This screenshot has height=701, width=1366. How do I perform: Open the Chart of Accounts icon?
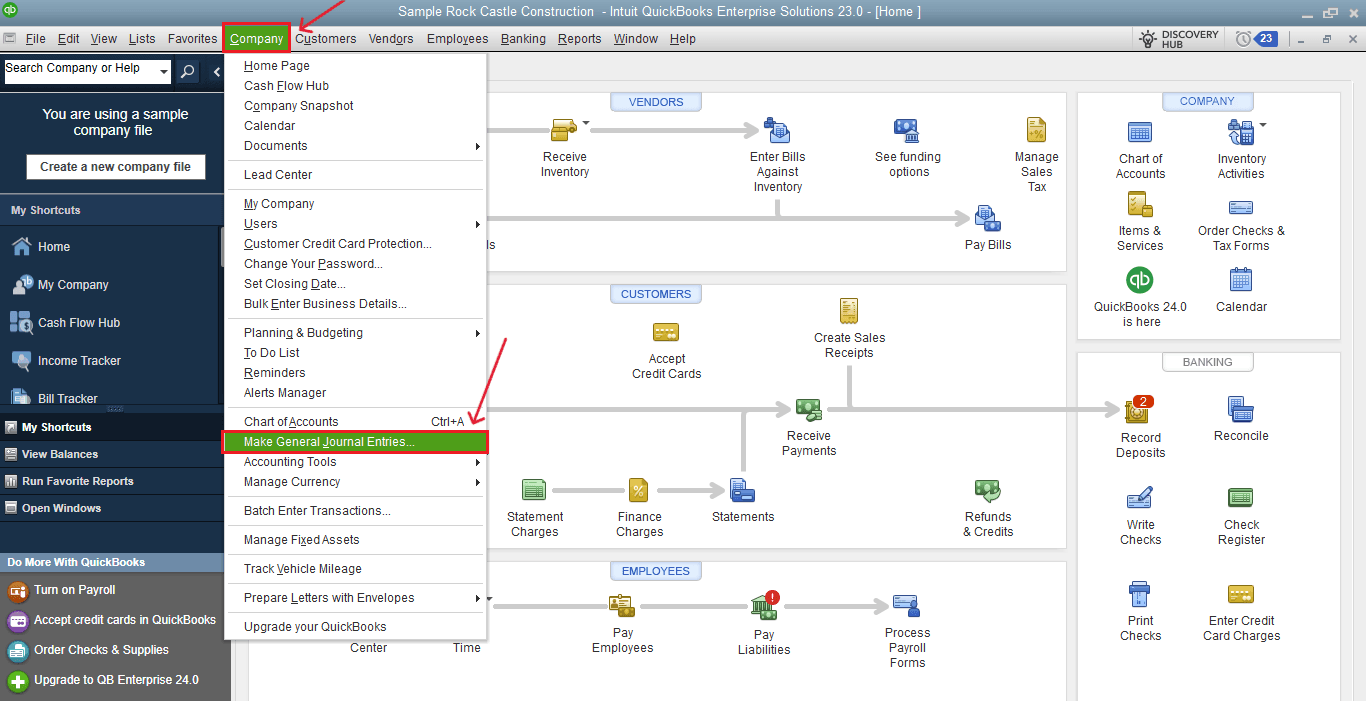pos(1140,133)
